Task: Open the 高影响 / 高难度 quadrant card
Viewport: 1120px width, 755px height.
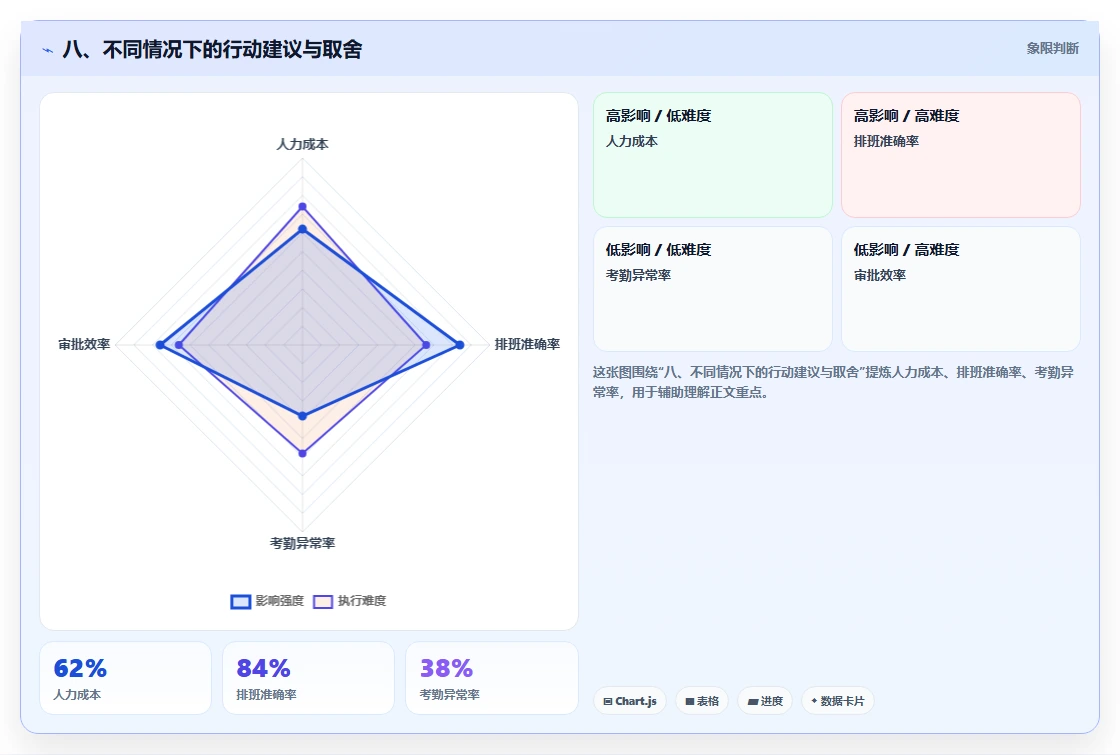Action: tap(961, 155)
